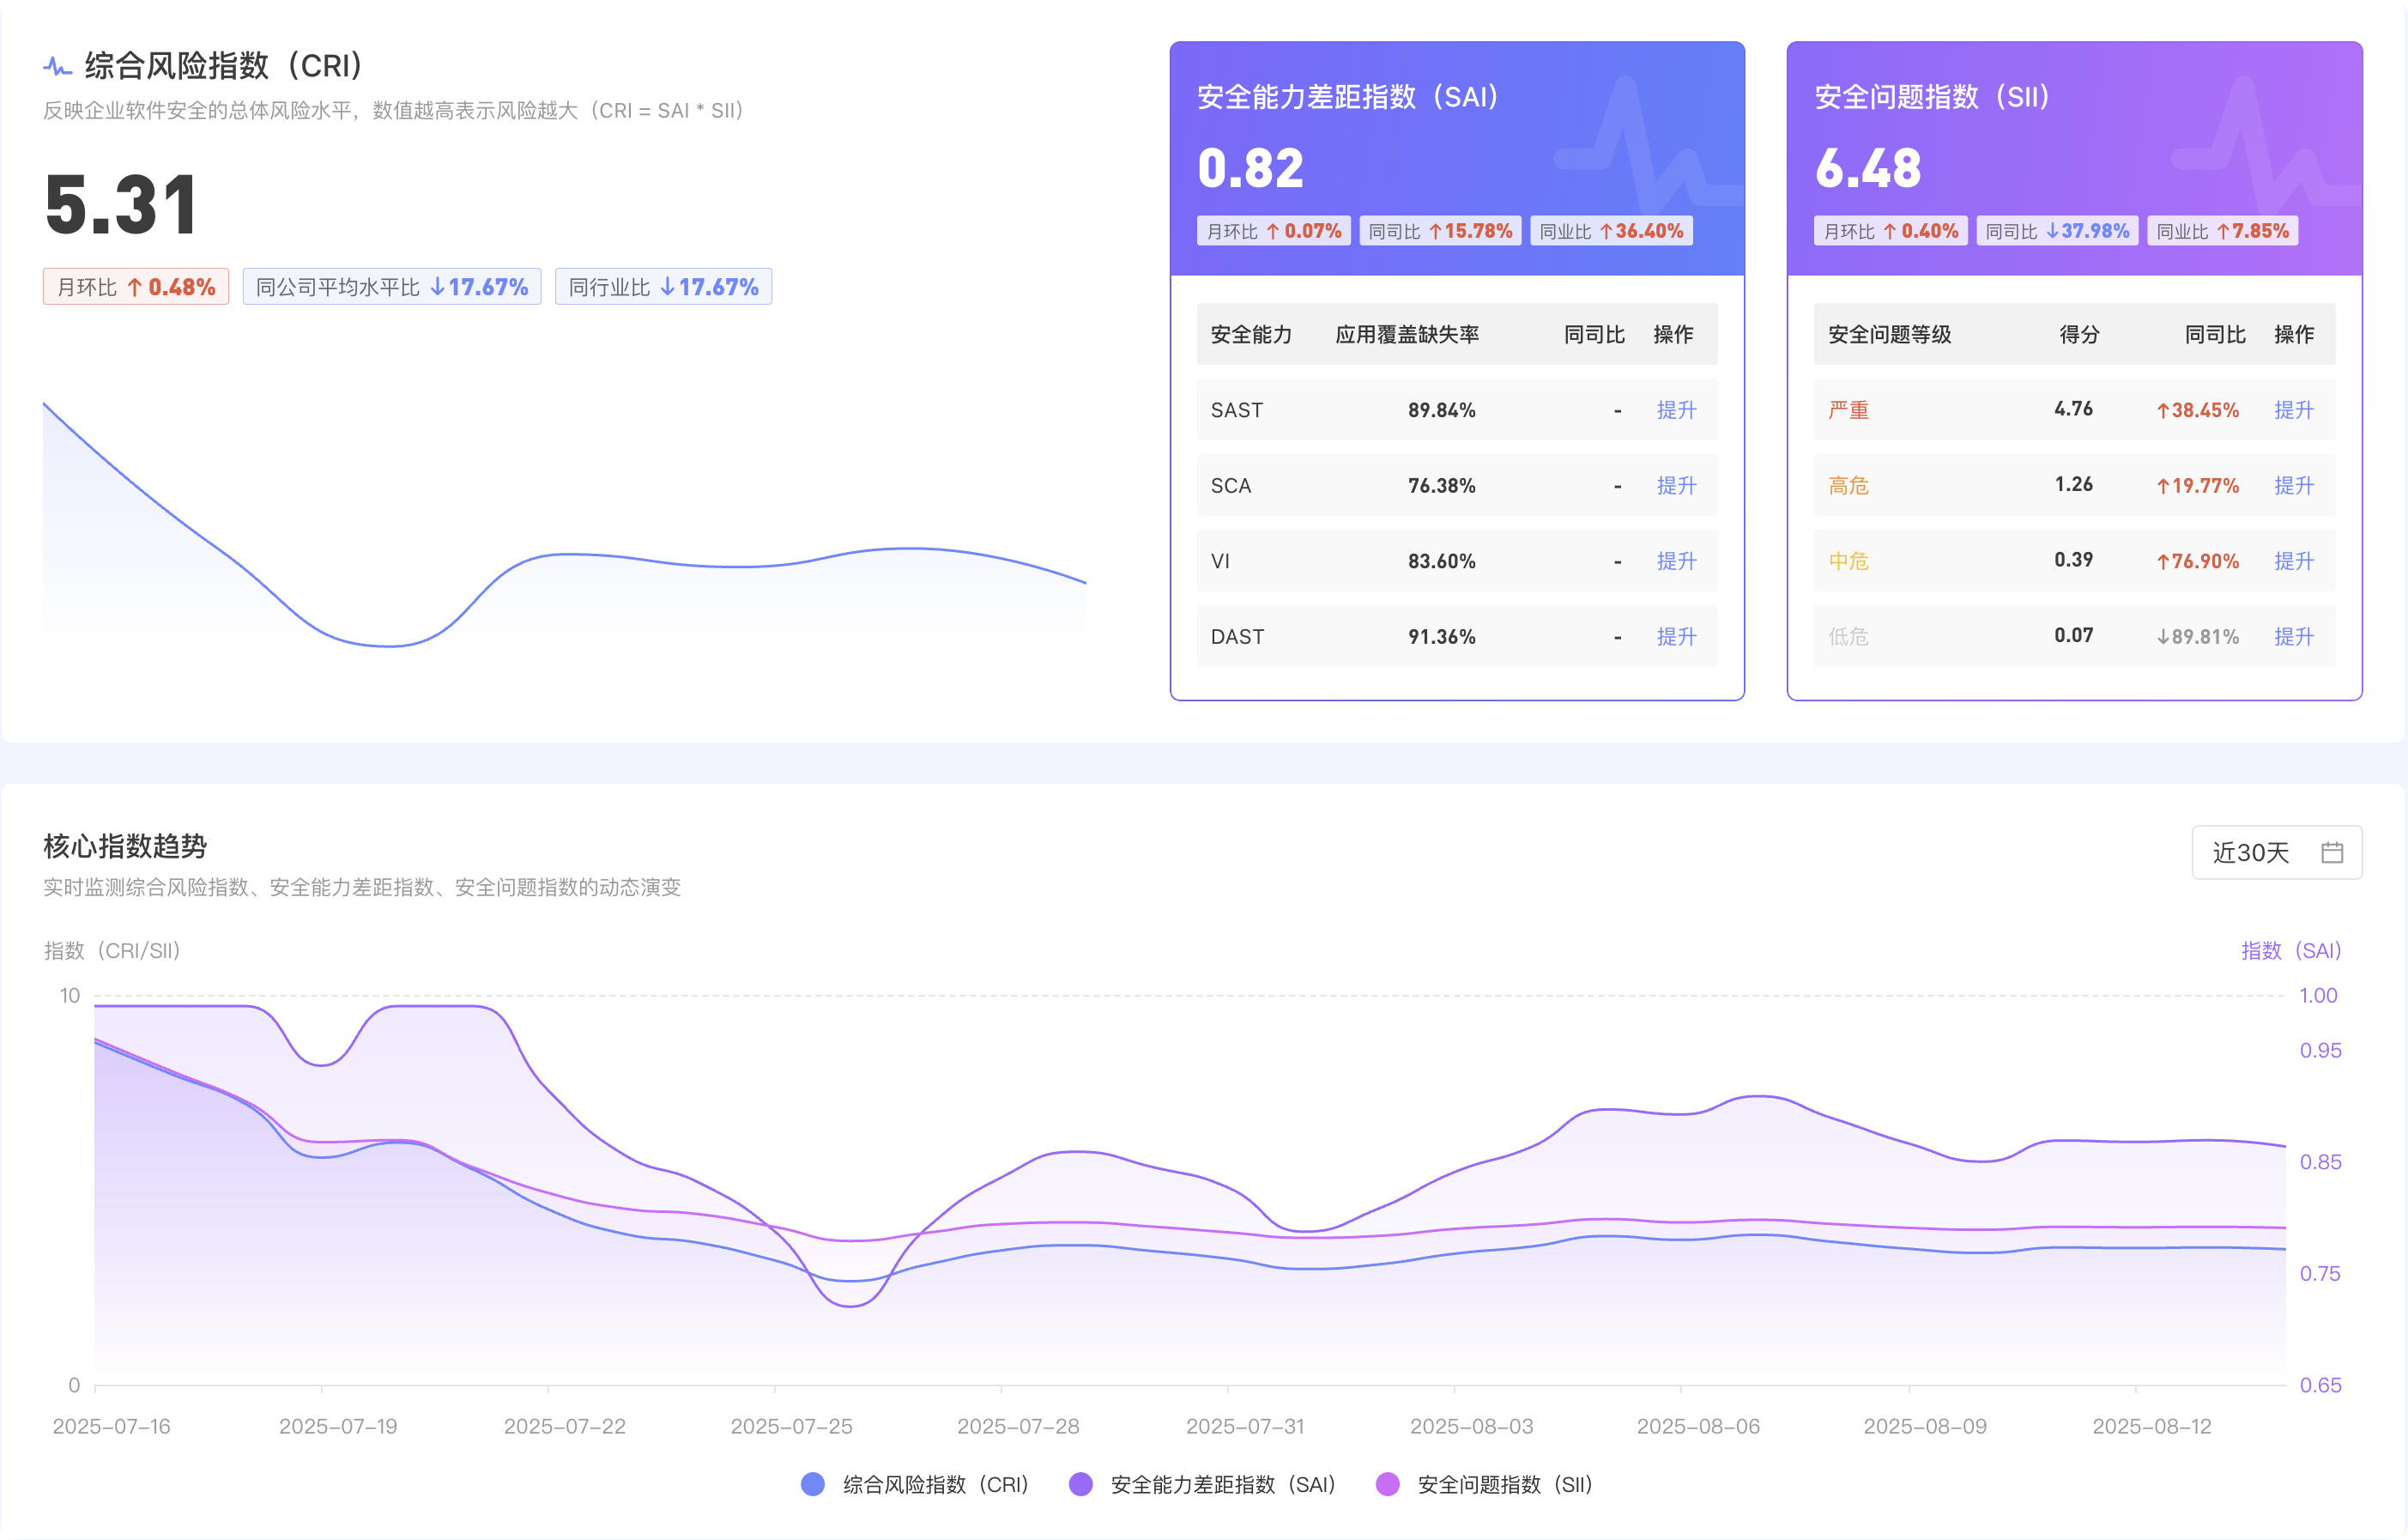Image resolution: width=2408 pixels, height=1540 pixels.
Task: Click the up arrow in 月环比 0.48% badge
Action: pyautogui.click(x=134, y=287)
